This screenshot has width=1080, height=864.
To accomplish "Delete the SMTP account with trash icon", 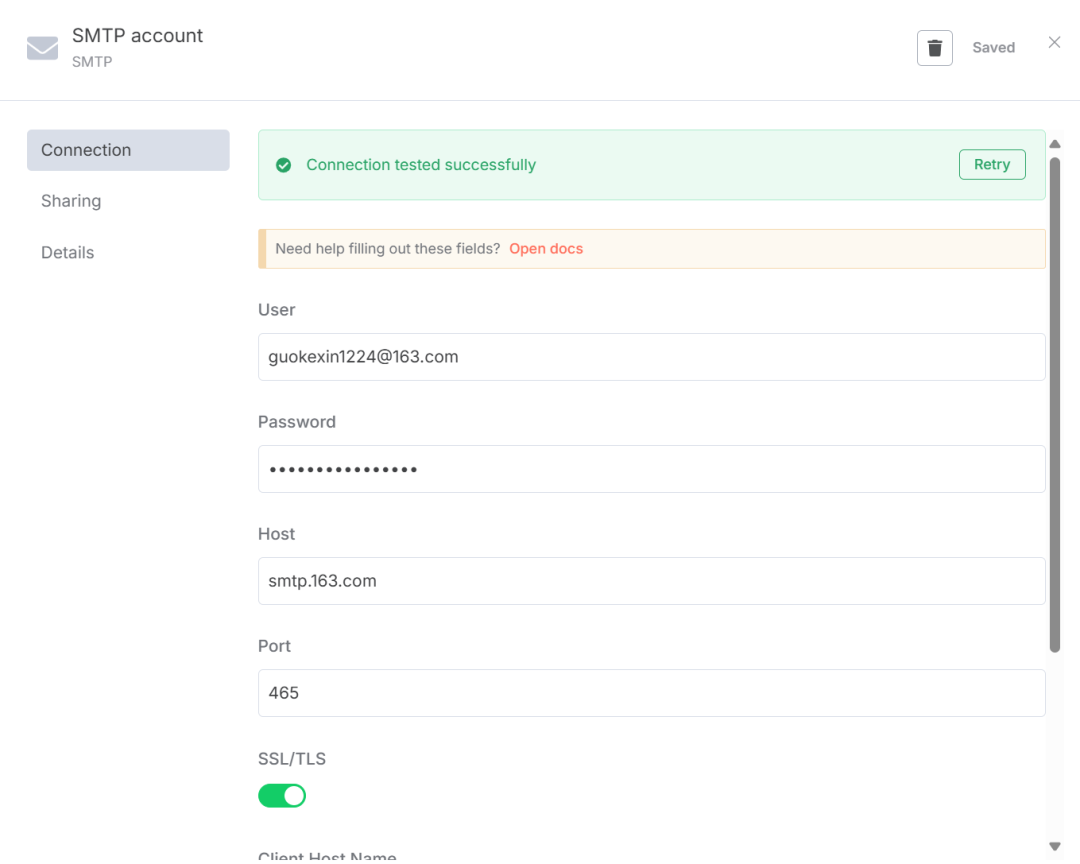I will [x=934, y=48].
